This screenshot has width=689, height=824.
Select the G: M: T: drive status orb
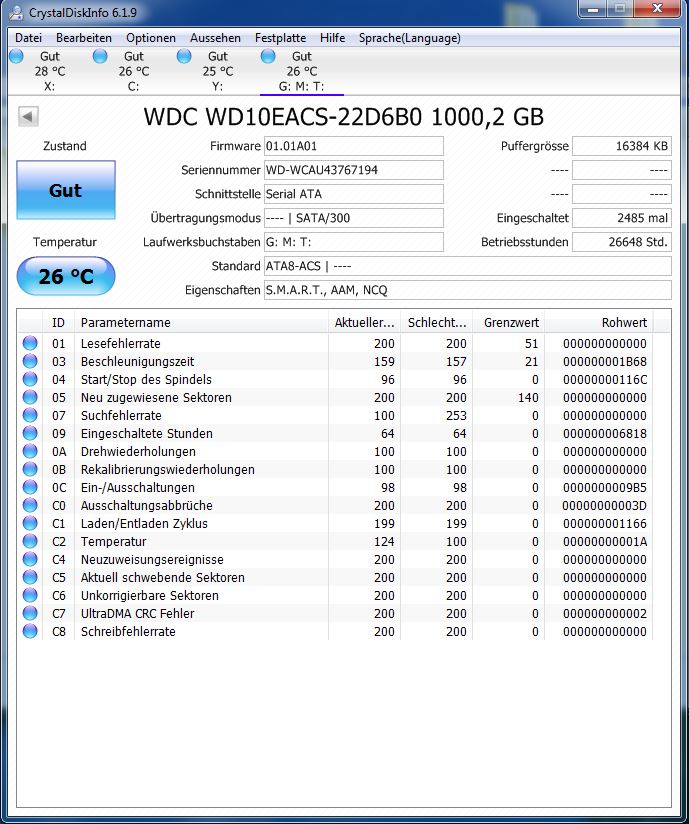(x=268, y=56)
